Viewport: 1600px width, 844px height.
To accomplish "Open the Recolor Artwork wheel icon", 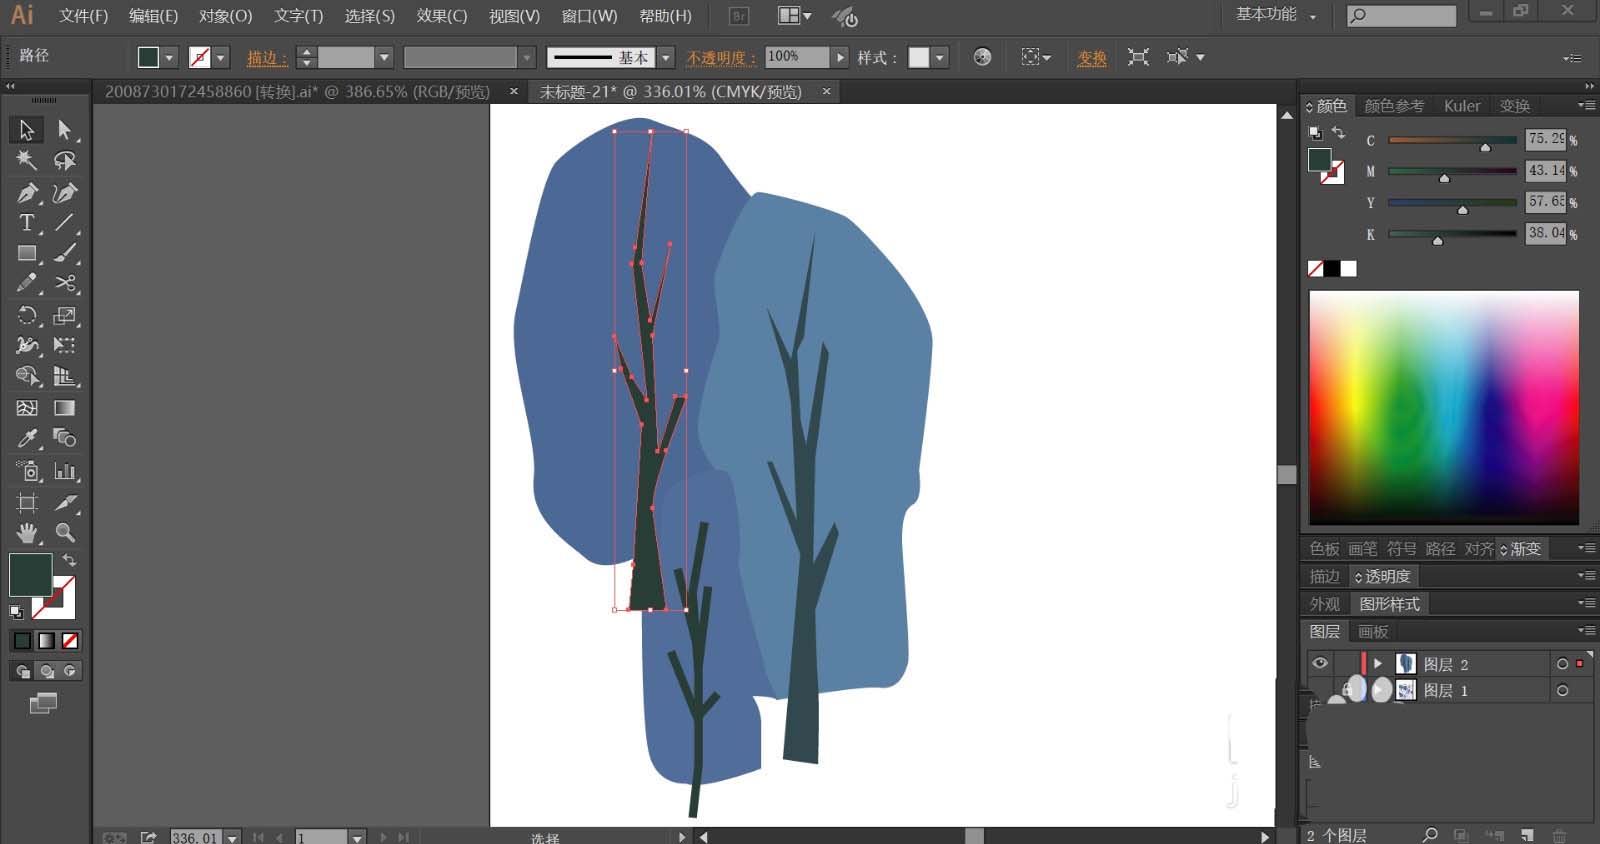I will (982, 57).
